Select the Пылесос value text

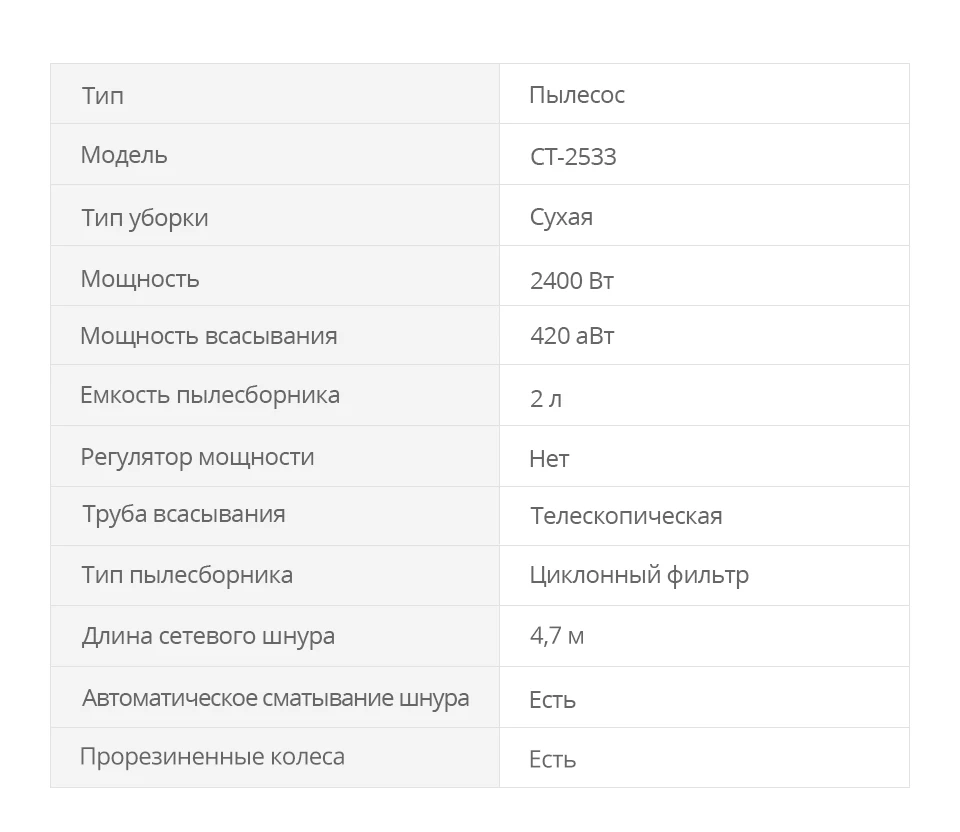(577, 95)
